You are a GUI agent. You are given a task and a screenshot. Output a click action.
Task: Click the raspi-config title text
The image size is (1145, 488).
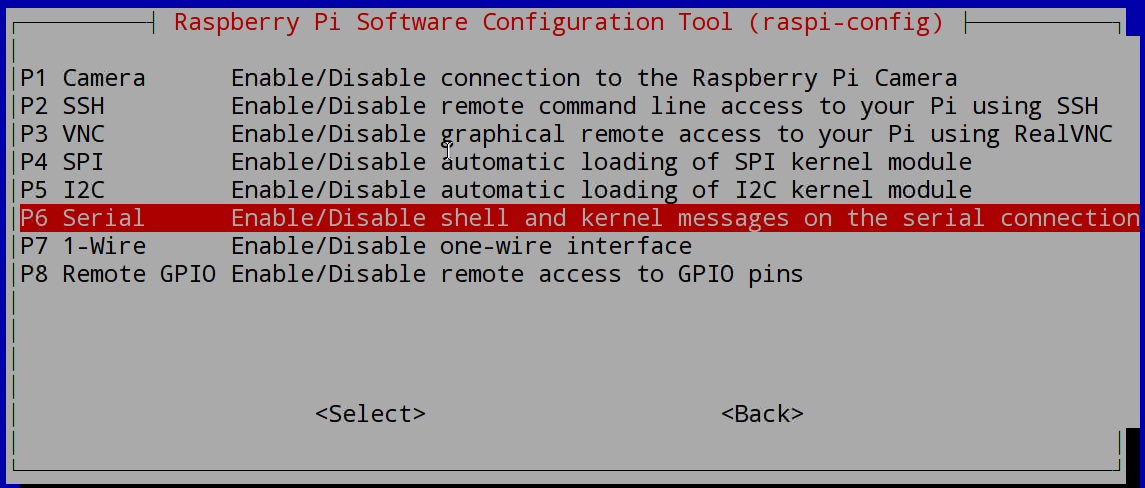[x=559, y=22]
